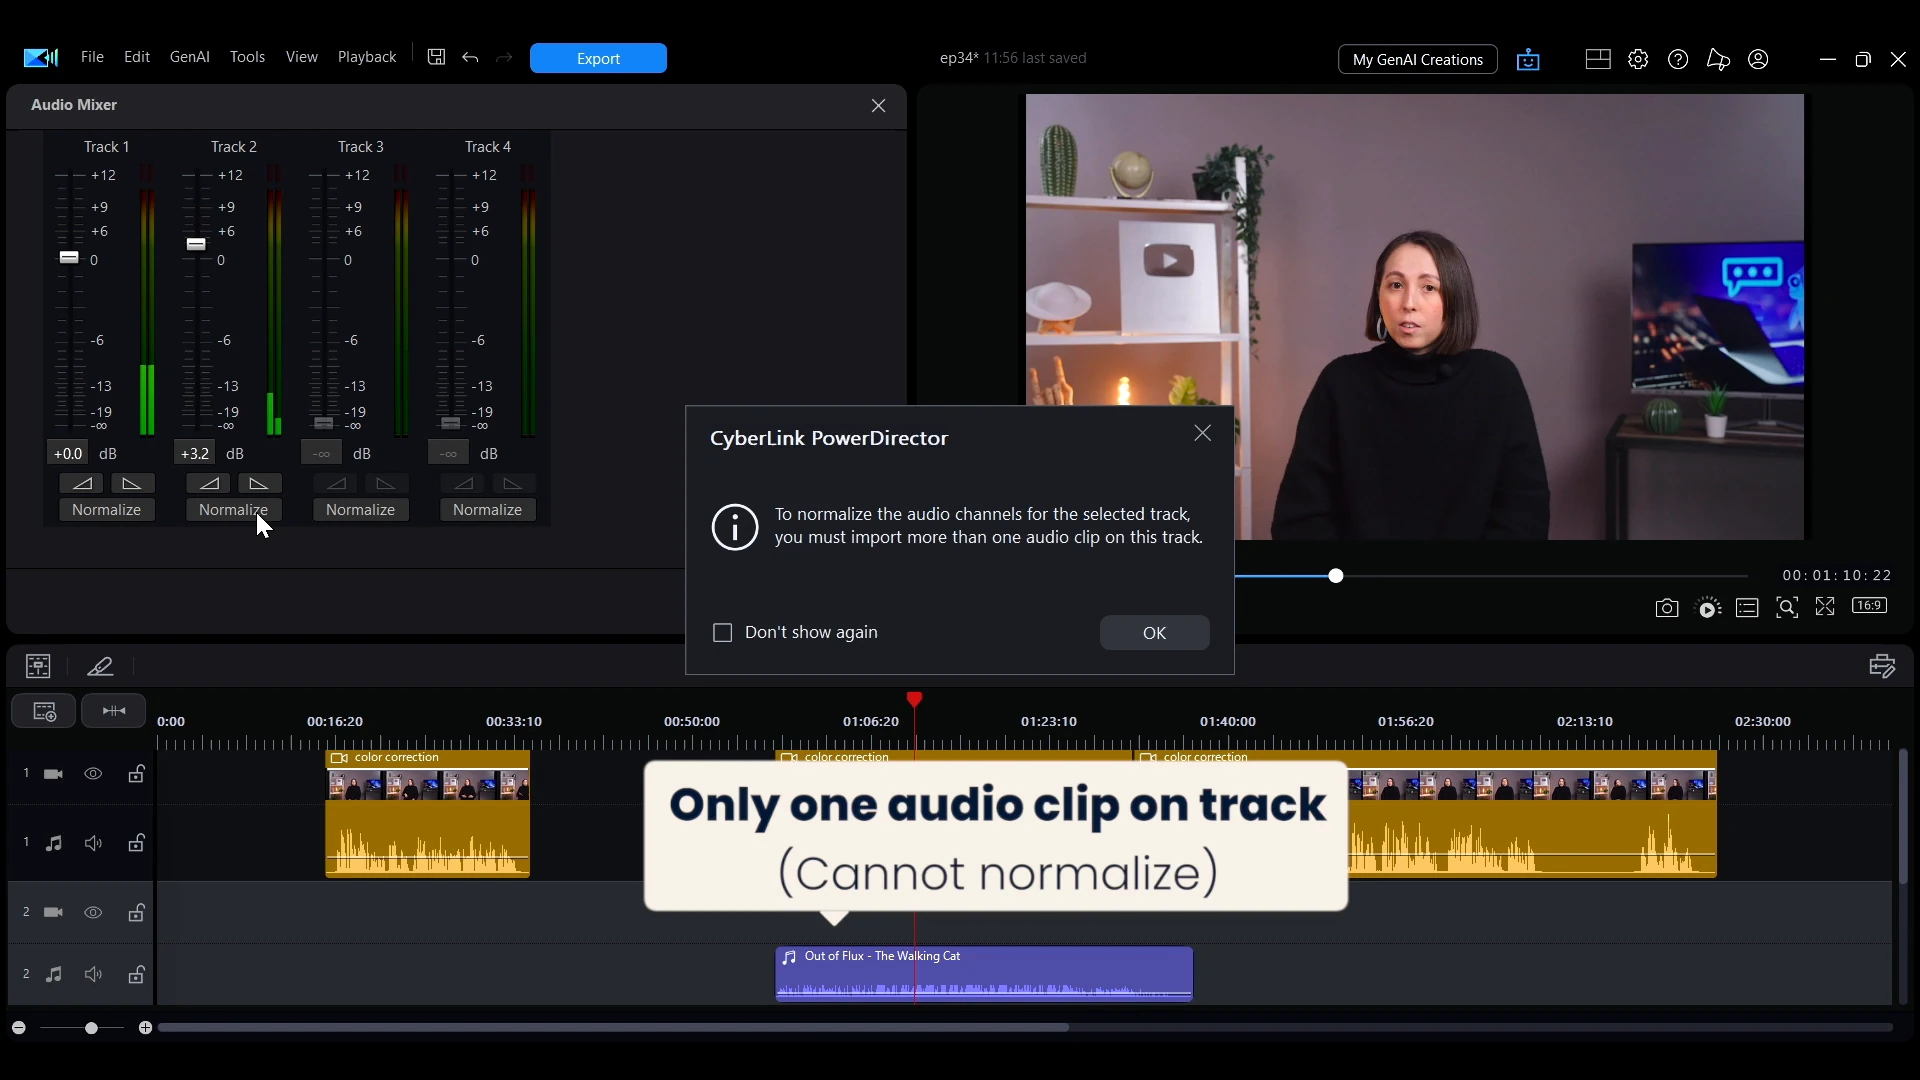
Task: Click the Export button
Action: [x=598, y=58]
